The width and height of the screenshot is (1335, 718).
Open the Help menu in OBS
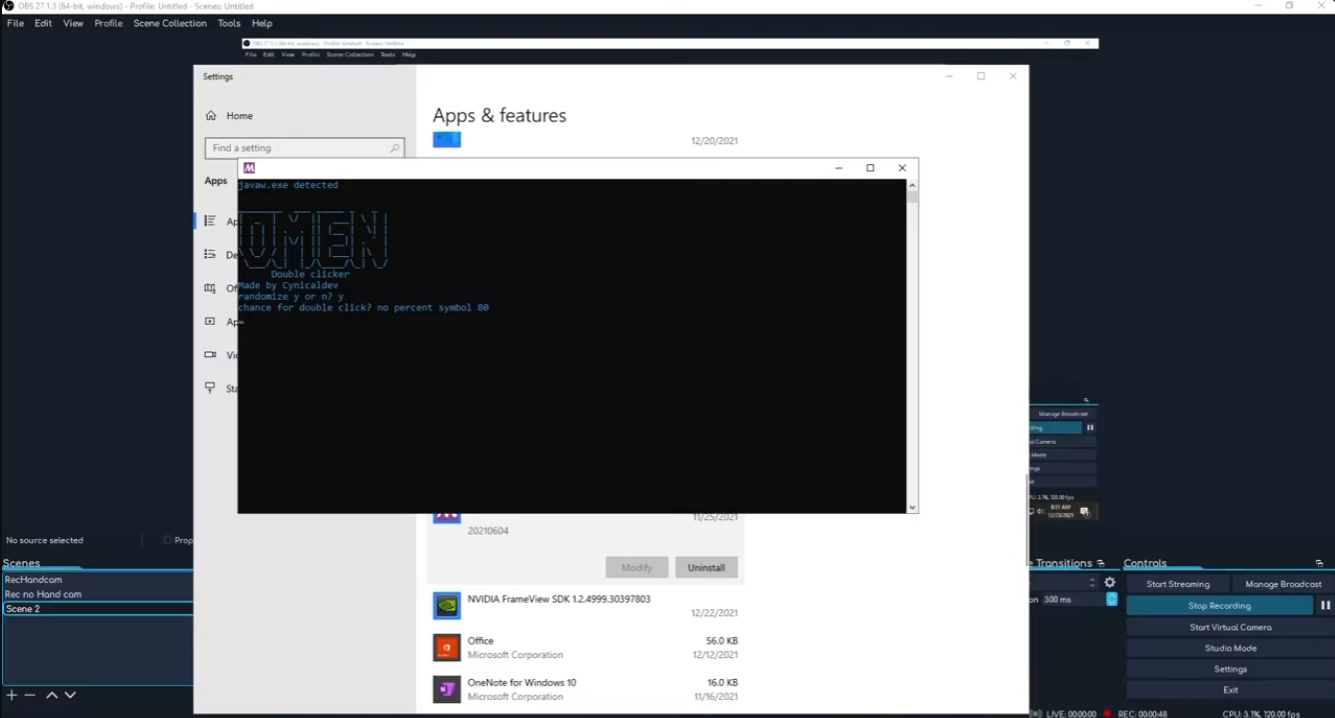(262, 23)
